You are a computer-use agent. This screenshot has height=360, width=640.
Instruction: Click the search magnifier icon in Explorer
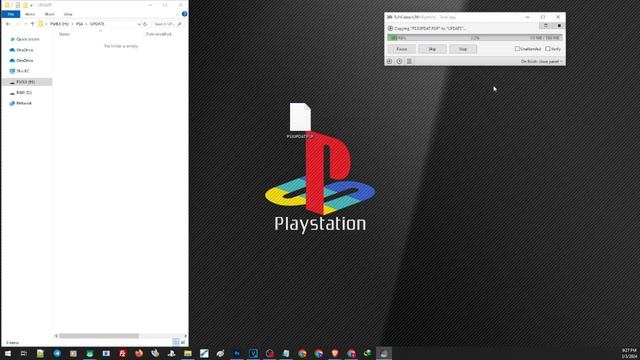pyautogui.click(x=179, y=24)
